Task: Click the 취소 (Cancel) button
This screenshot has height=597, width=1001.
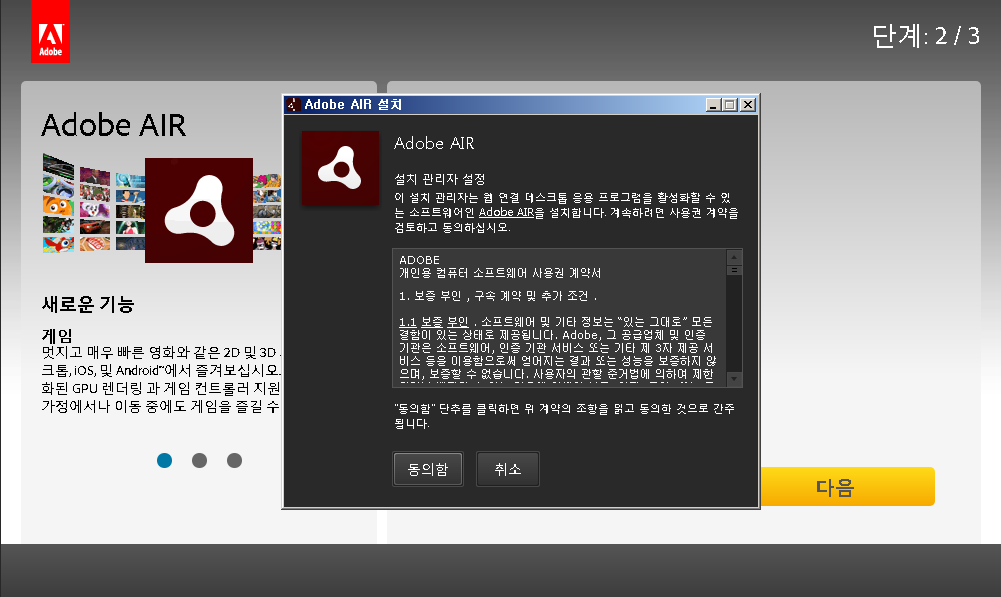Action: (x=508, y=469)
